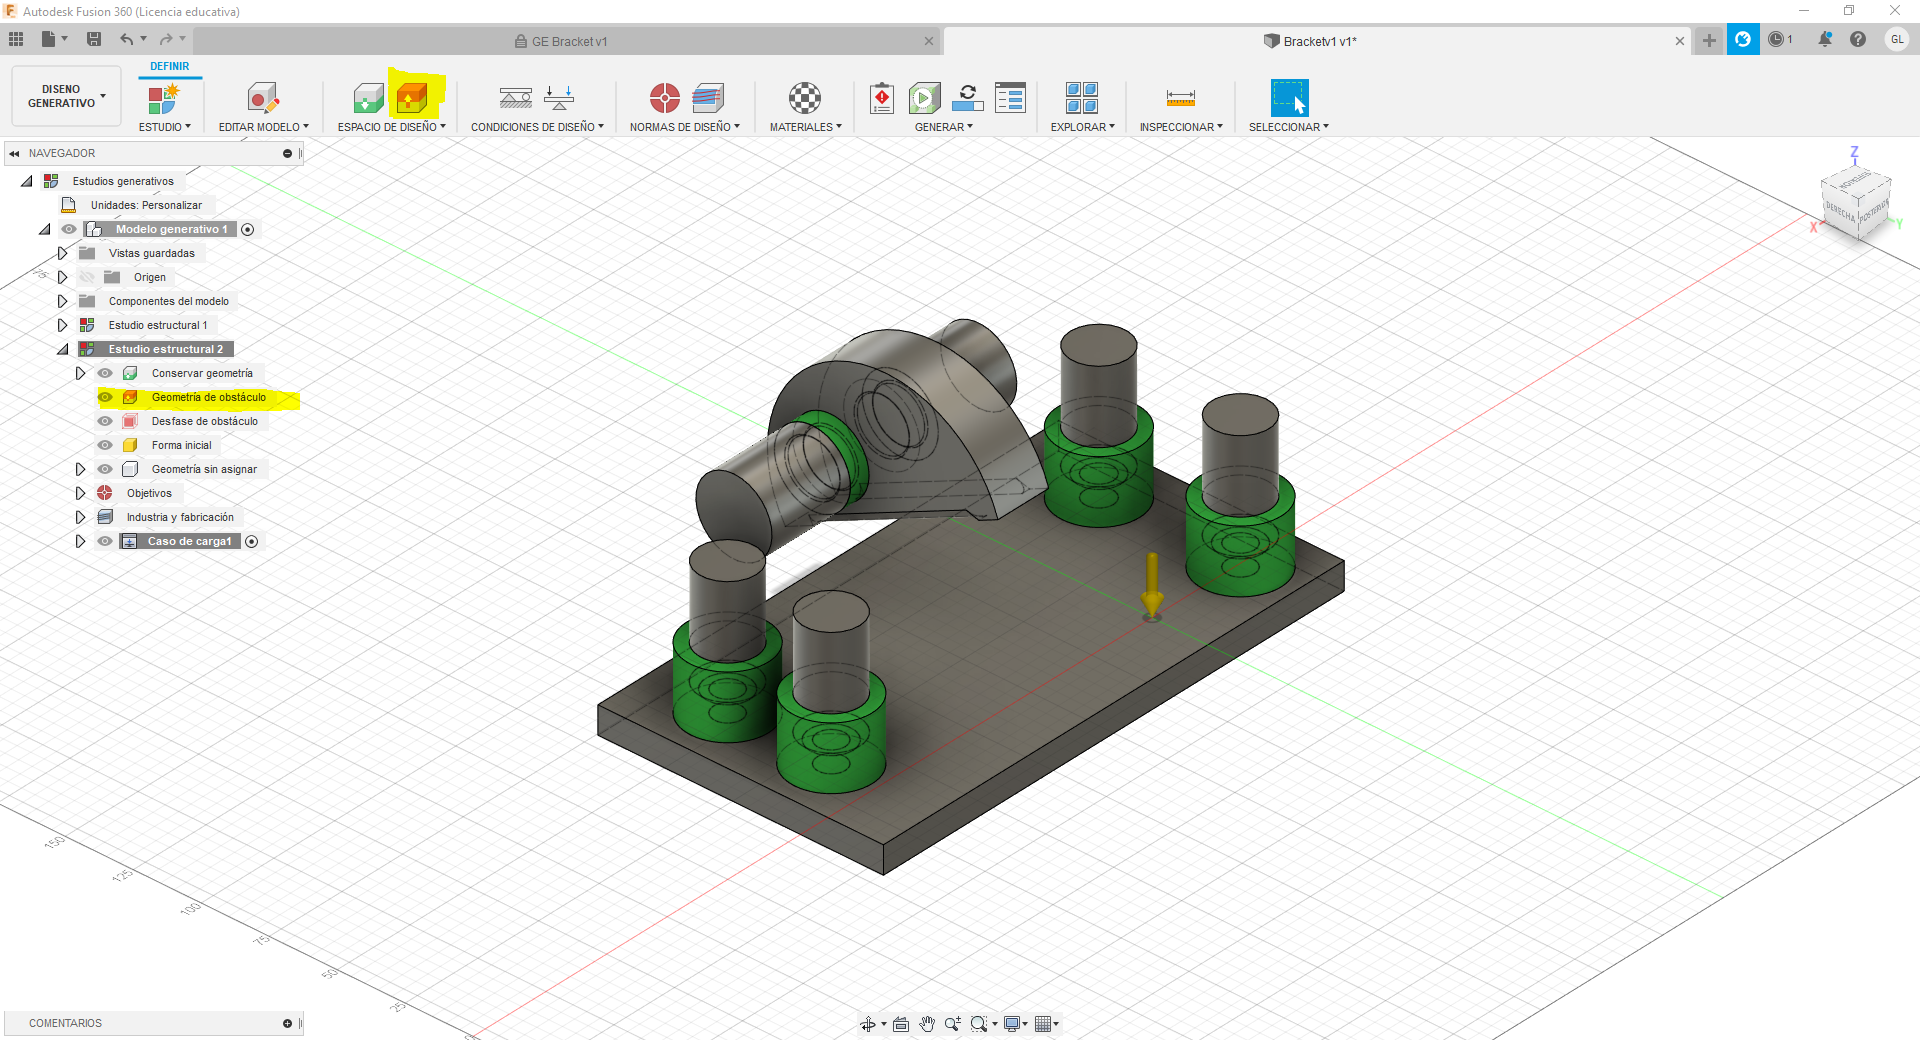Expand Vistas guardadas folder

[x=62, y=253]
